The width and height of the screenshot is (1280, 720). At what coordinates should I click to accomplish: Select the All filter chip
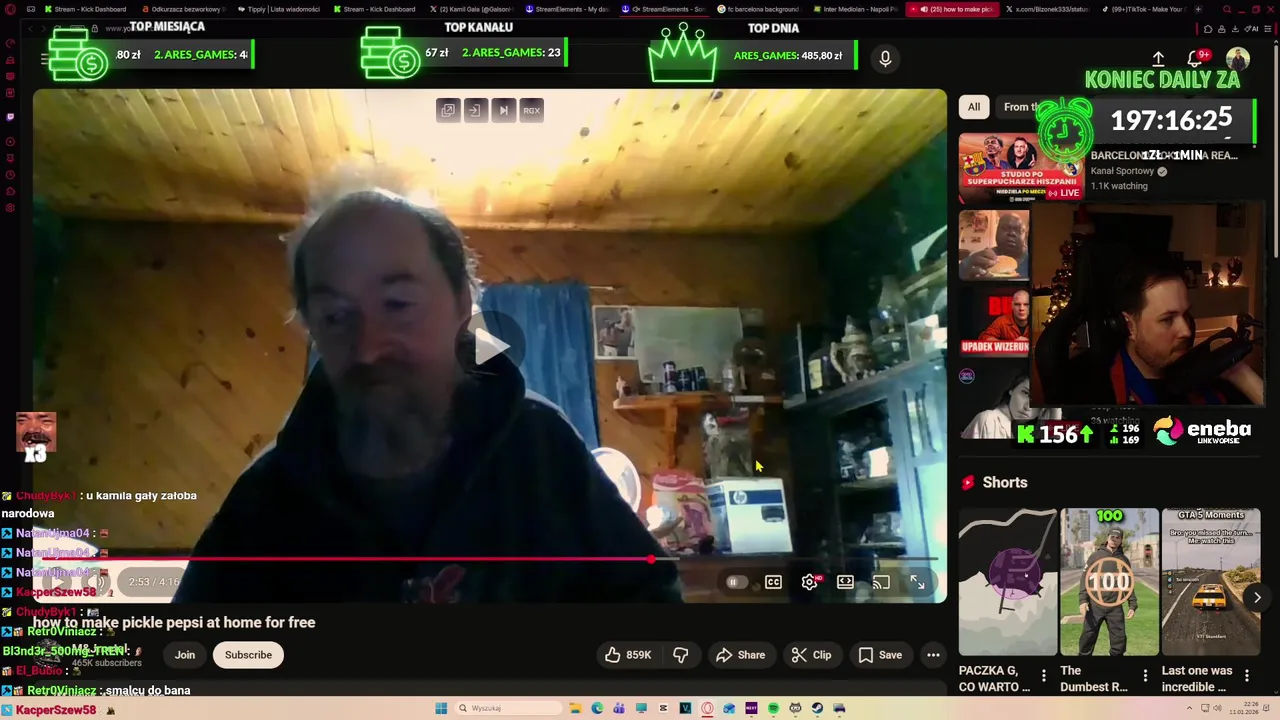coord(974,107)
